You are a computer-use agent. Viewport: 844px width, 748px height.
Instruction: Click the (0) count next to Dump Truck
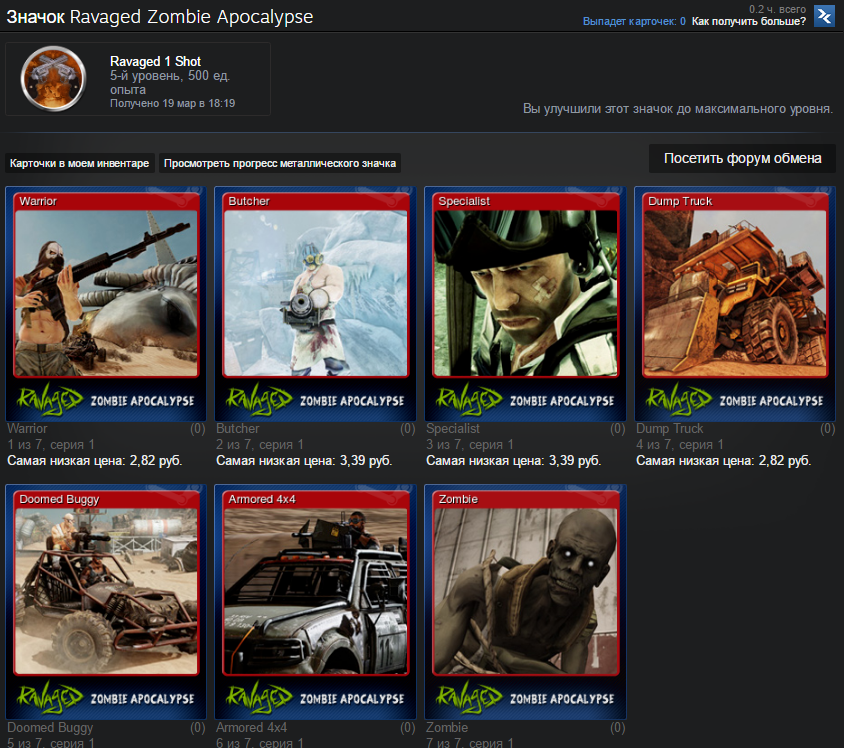pyautogui.click(x=827, y=428)
